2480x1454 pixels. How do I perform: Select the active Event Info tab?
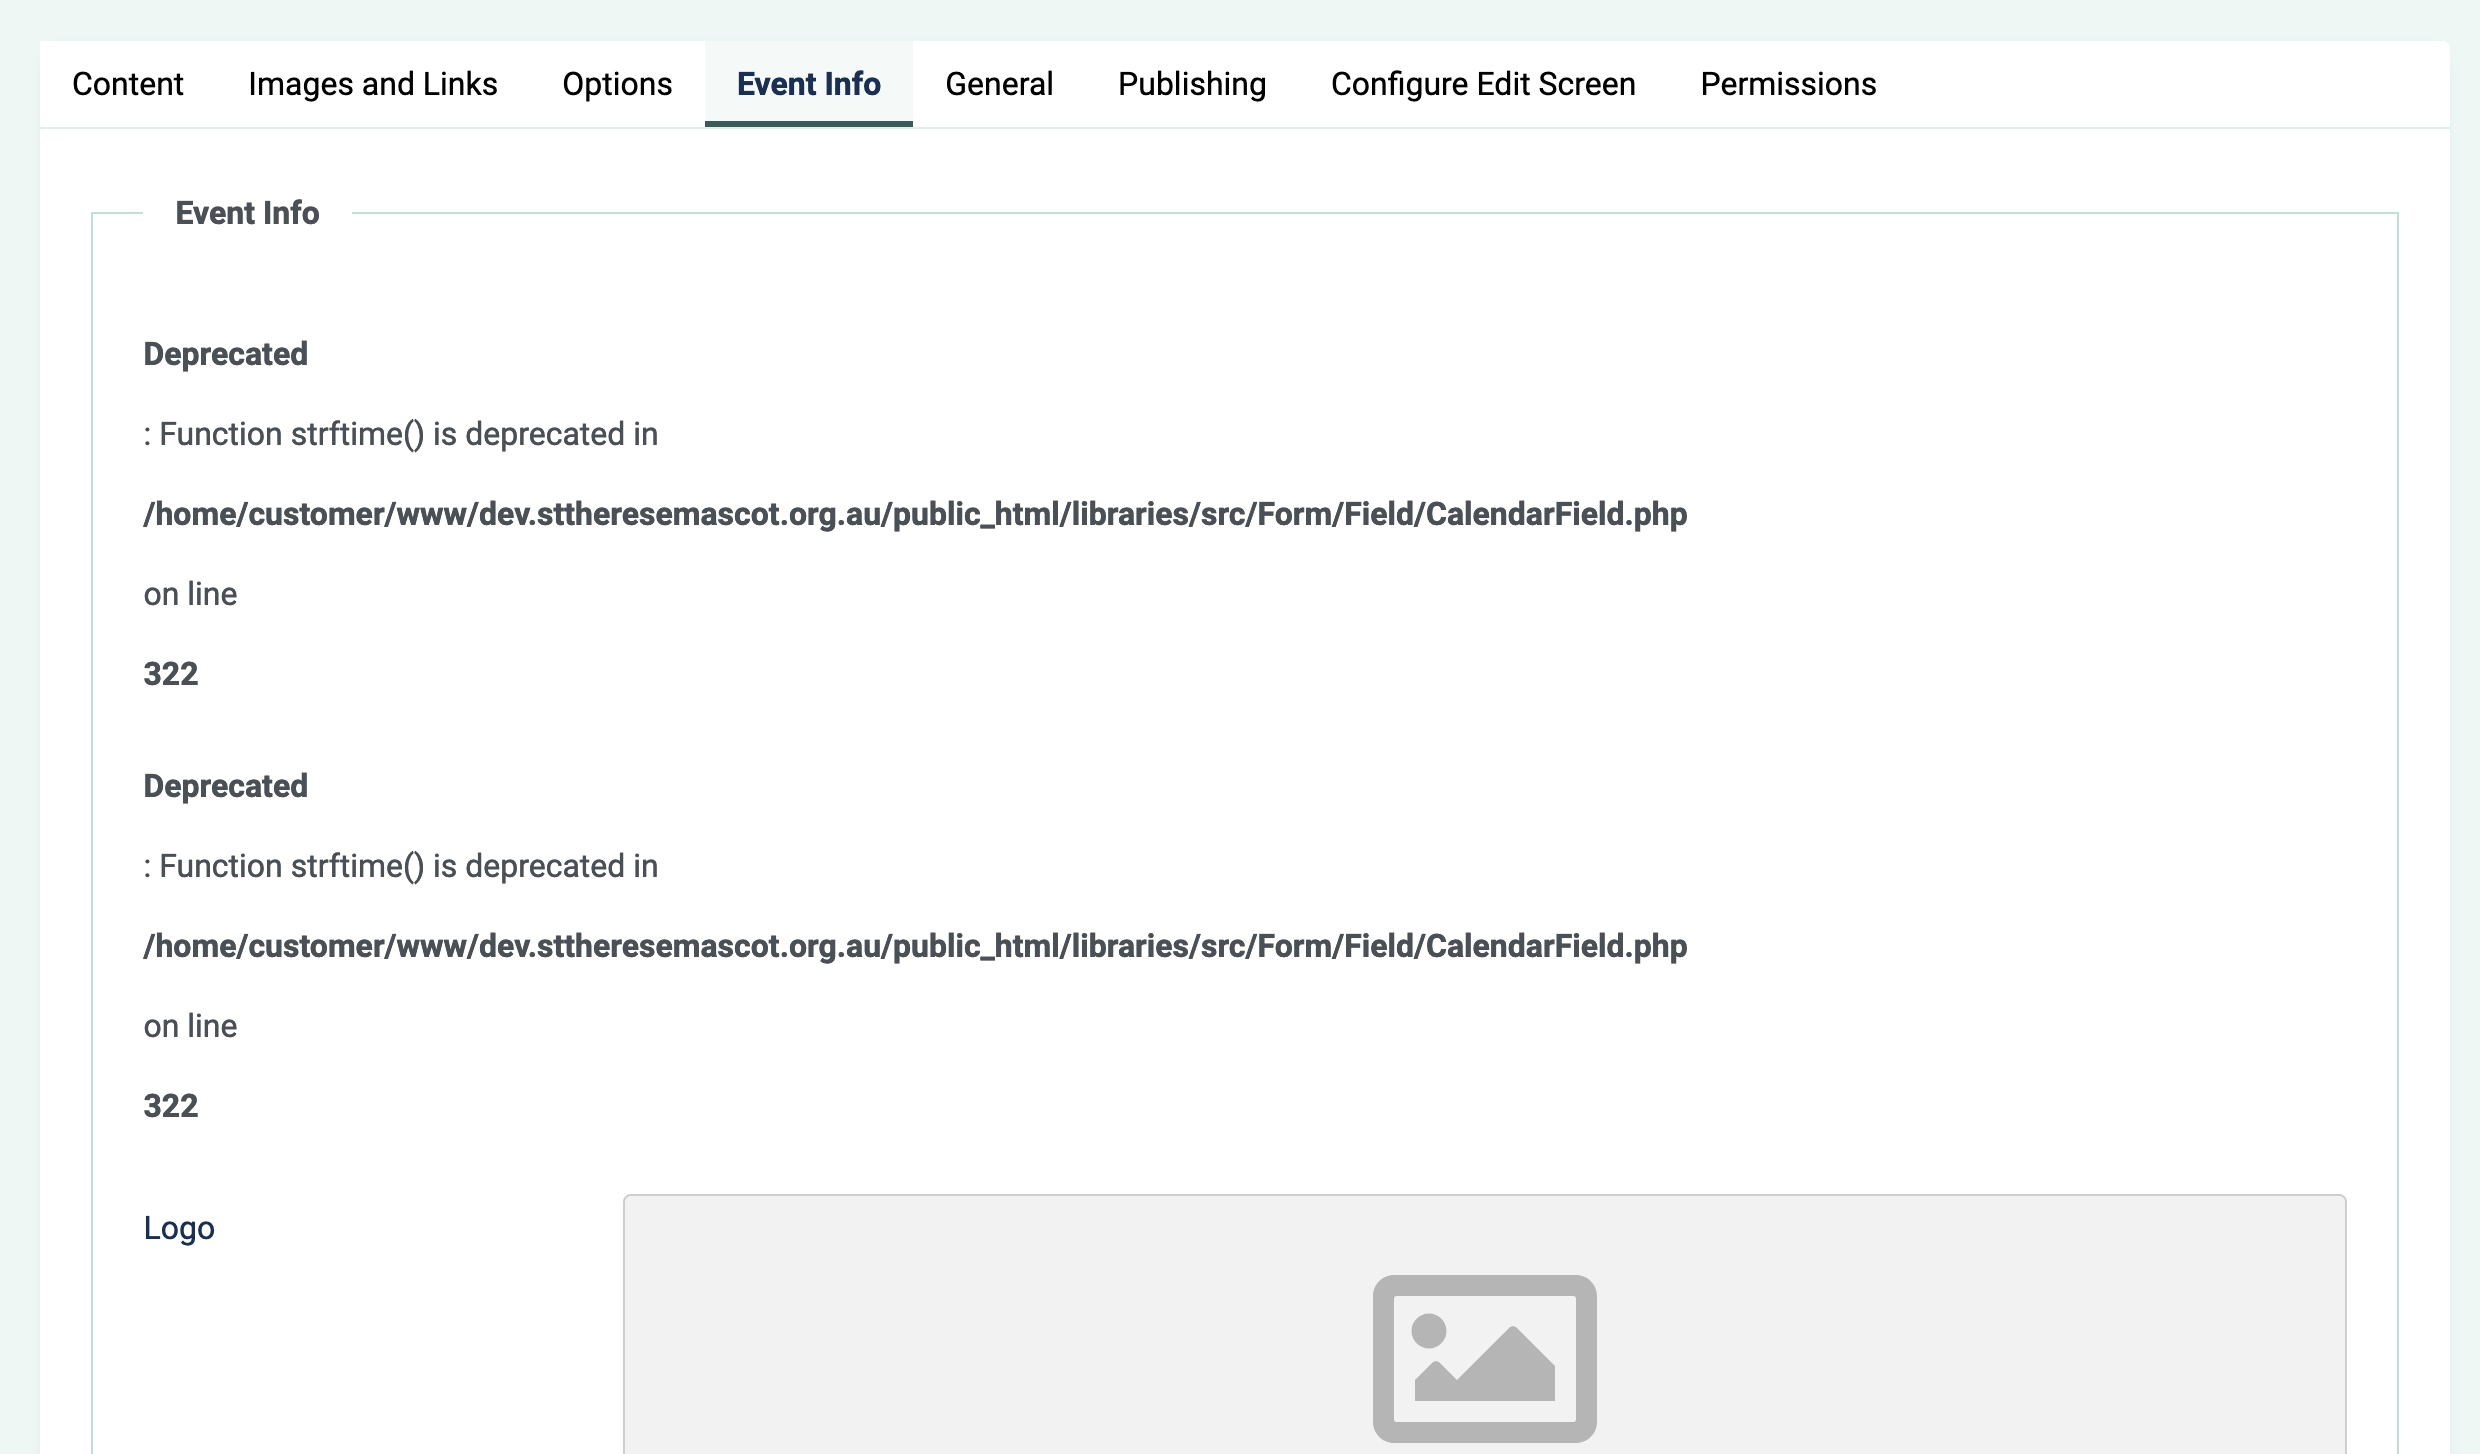point(808,84)
